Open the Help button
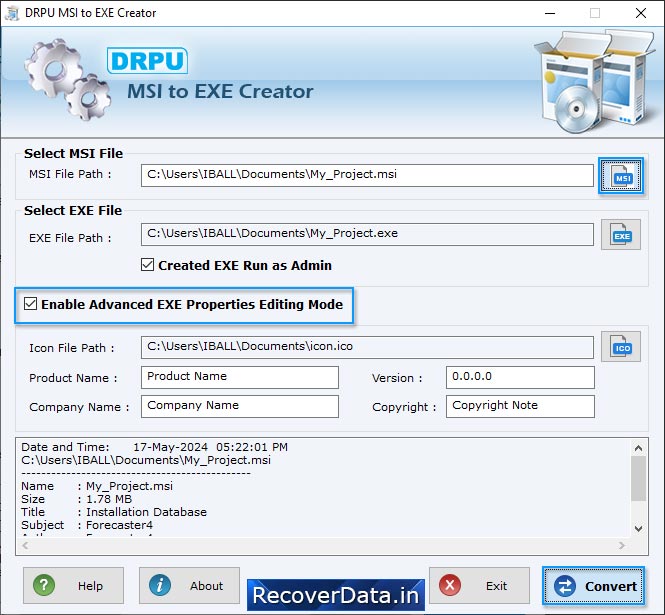 [x=73, y=585]
